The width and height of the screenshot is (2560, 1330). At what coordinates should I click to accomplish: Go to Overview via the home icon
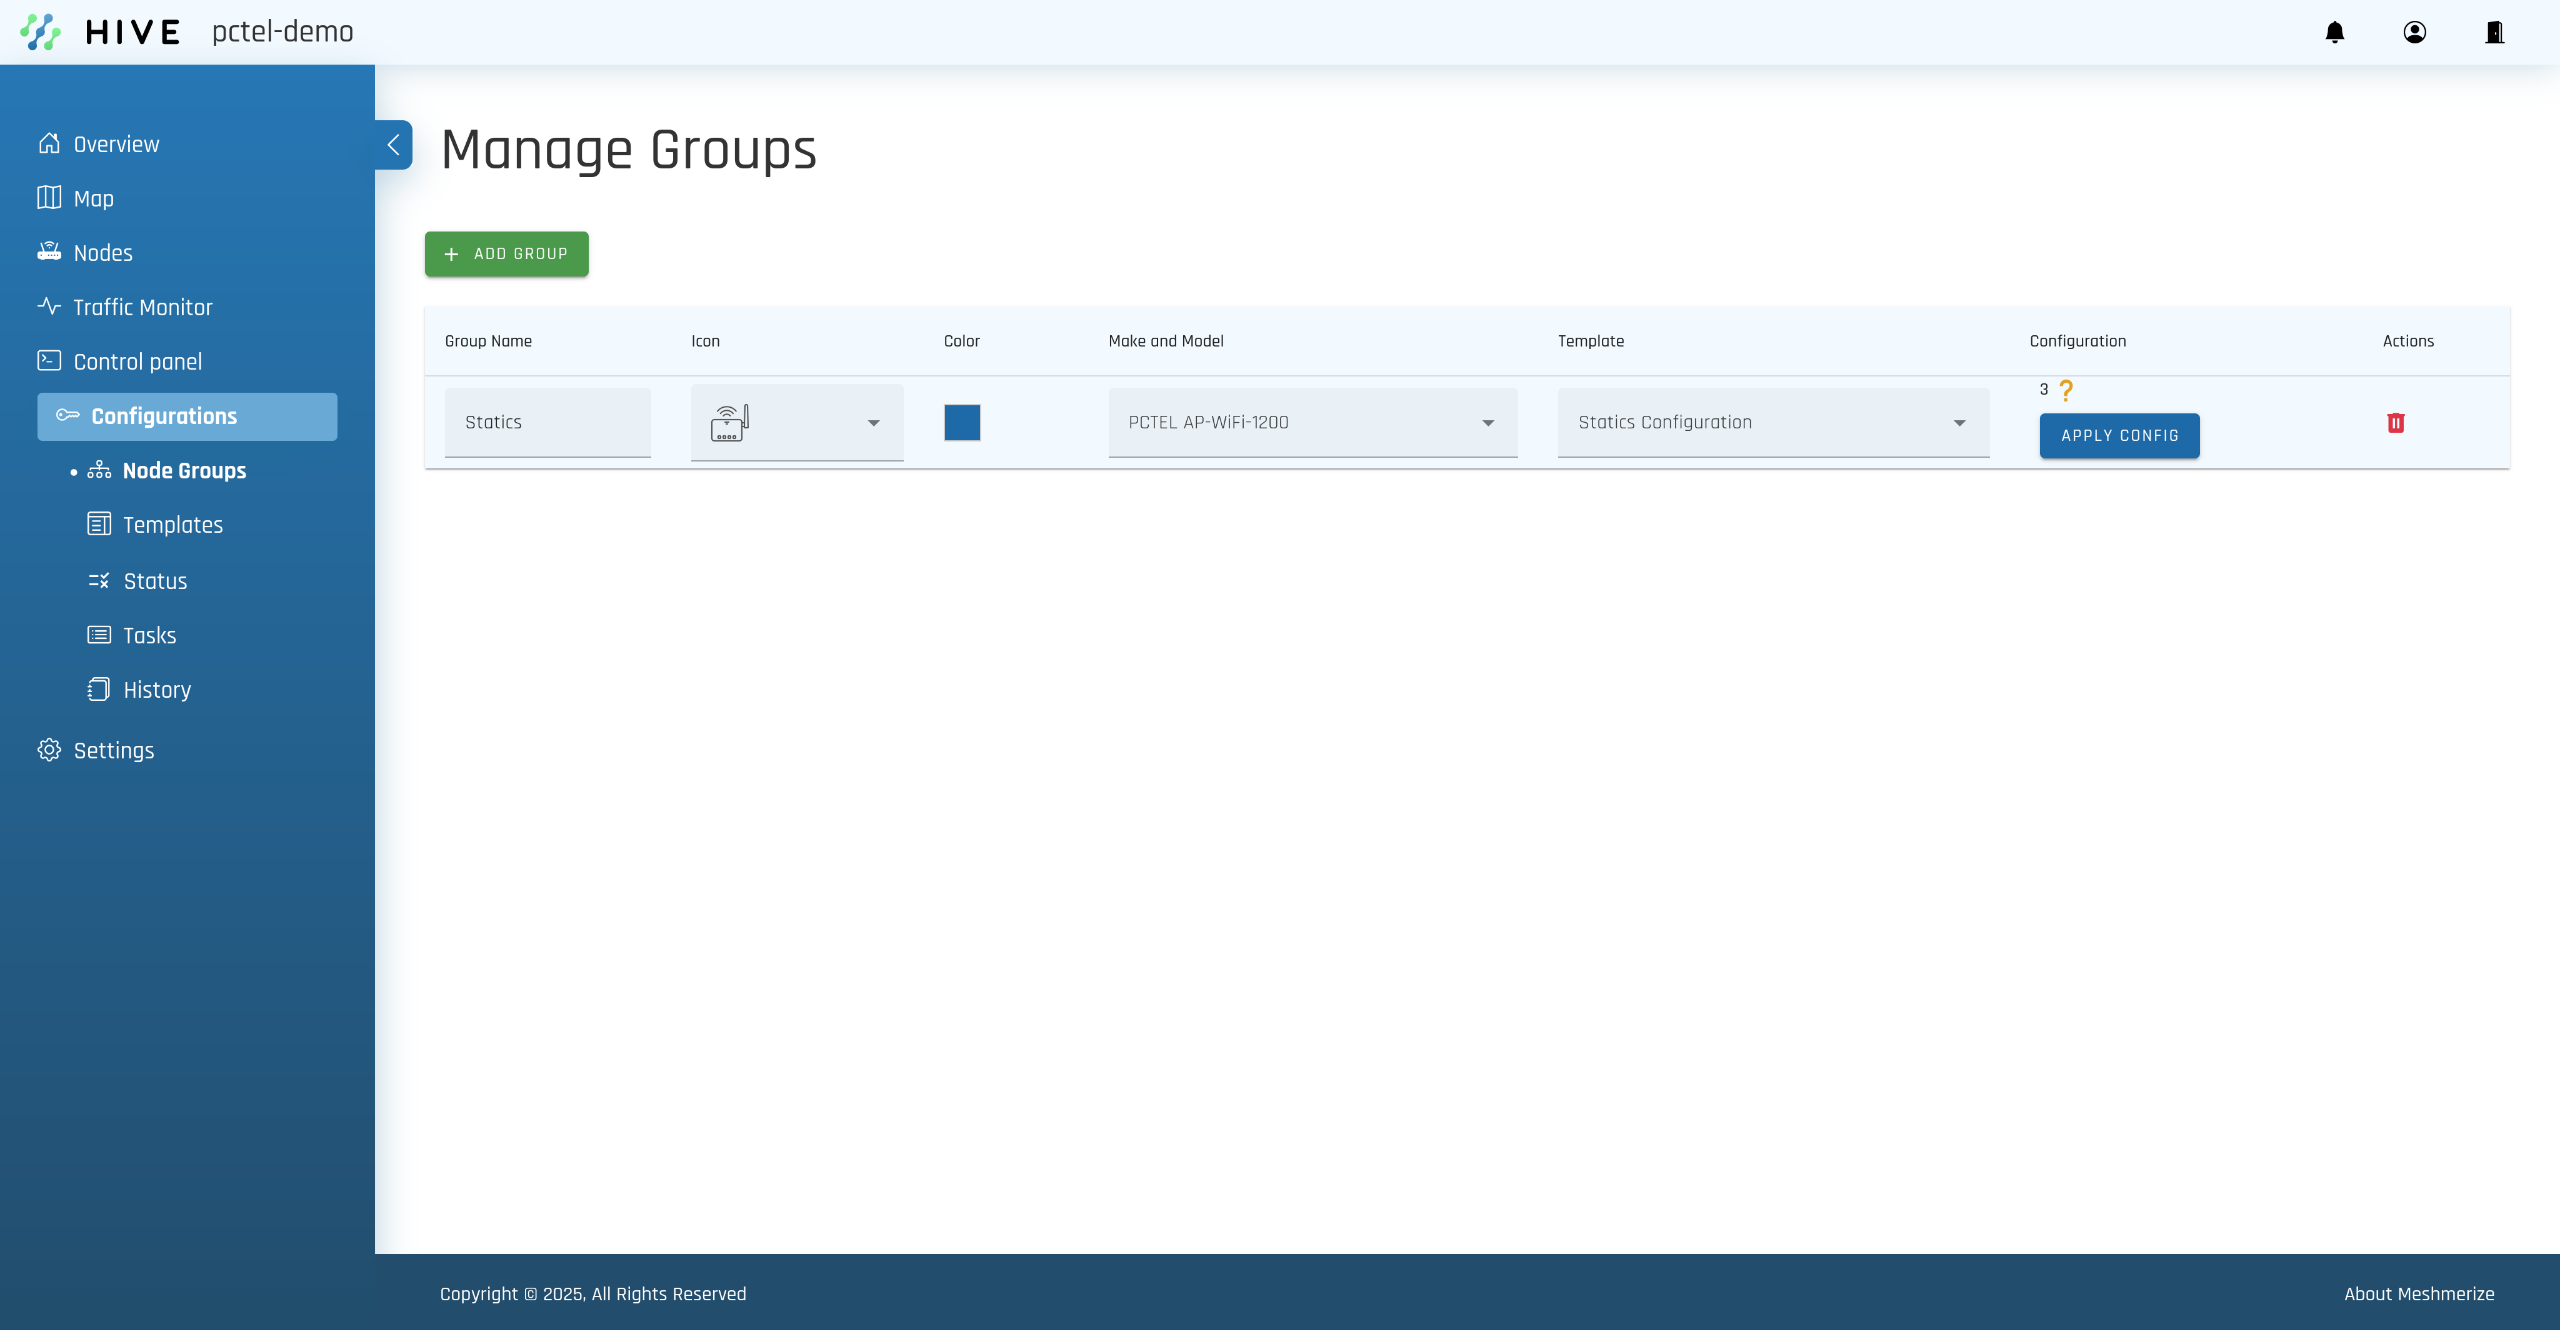pyautogui.click(x=49, y=144)
